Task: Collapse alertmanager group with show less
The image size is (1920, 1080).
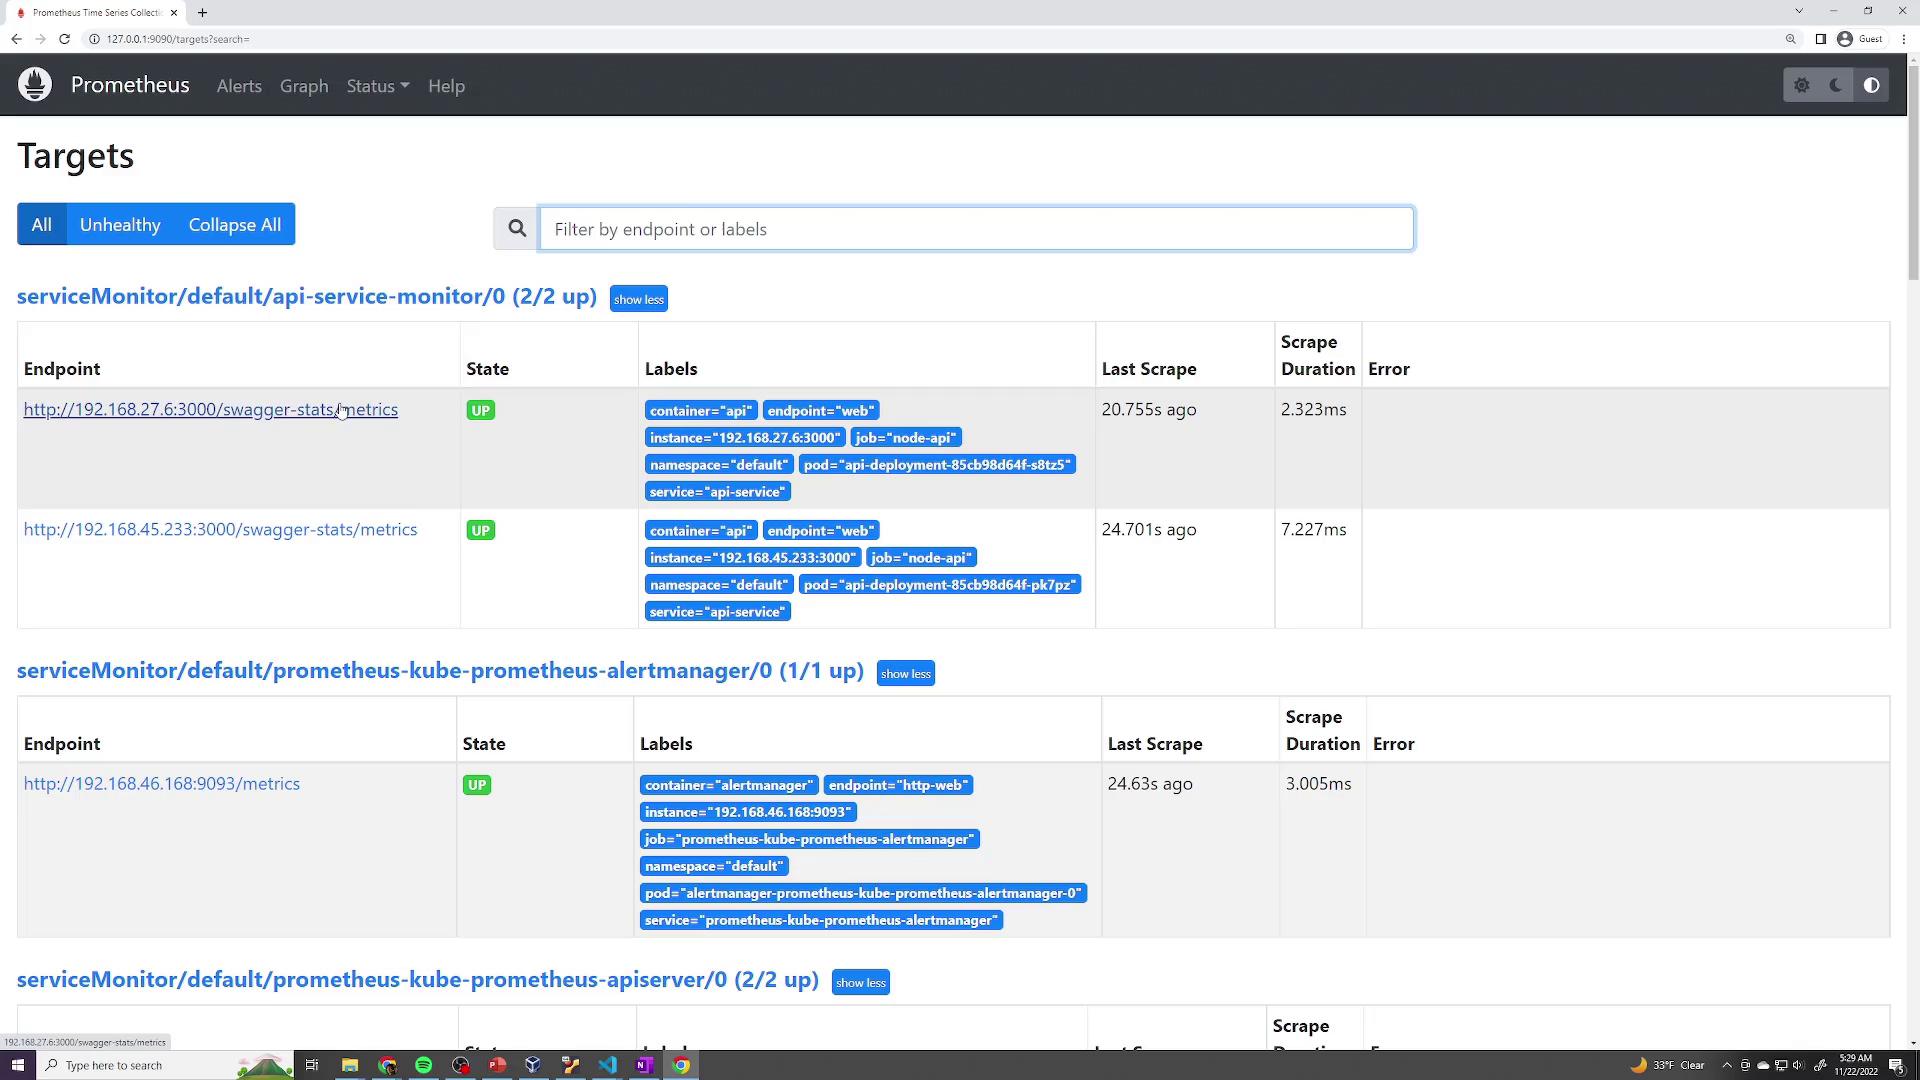Action: click(x=905, y=674)
